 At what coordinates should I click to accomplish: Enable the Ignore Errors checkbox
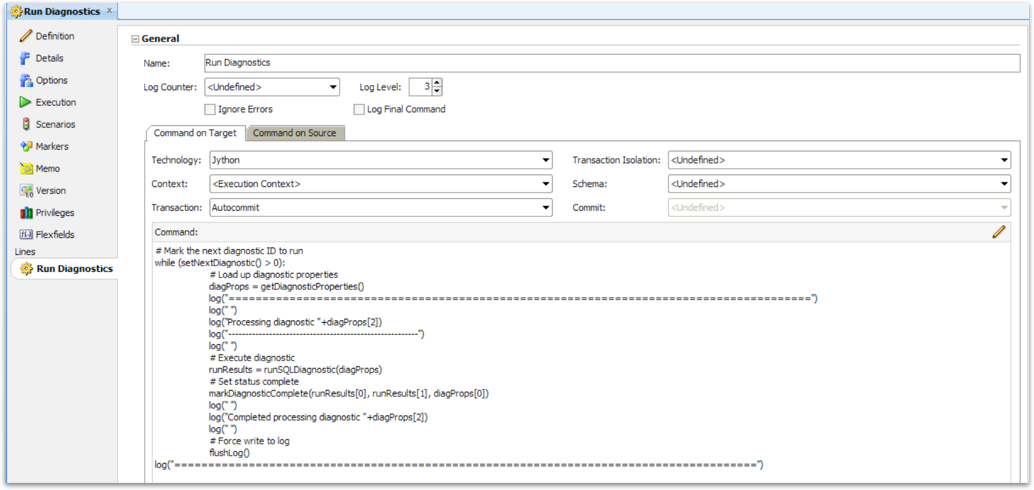coord(210,109)
